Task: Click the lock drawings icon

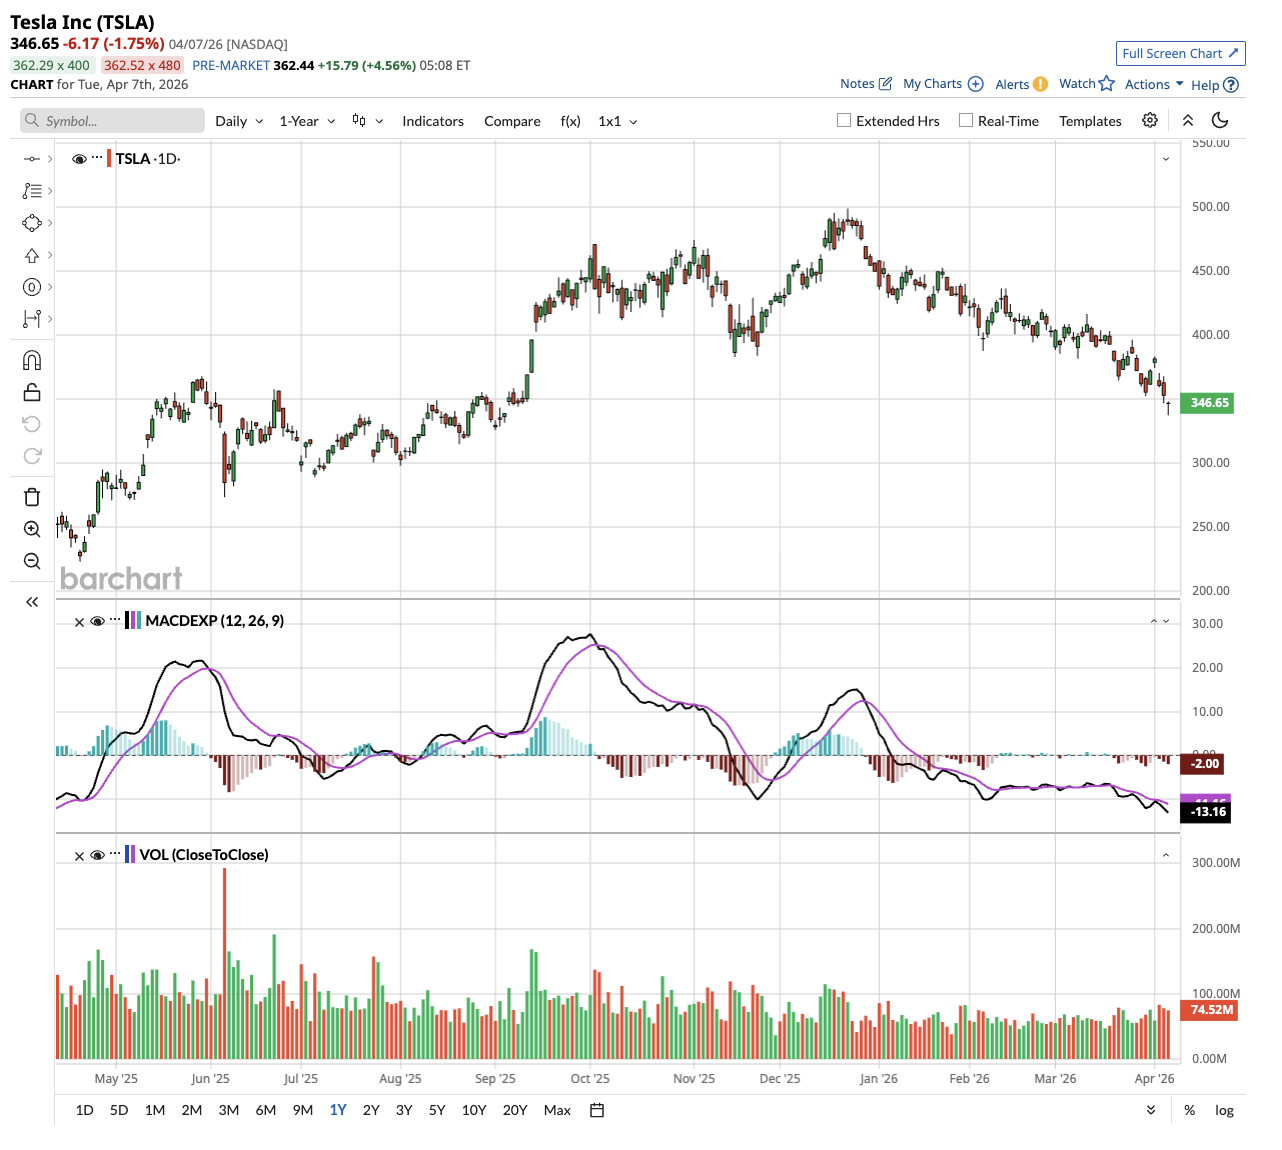Action: (32, 392)
